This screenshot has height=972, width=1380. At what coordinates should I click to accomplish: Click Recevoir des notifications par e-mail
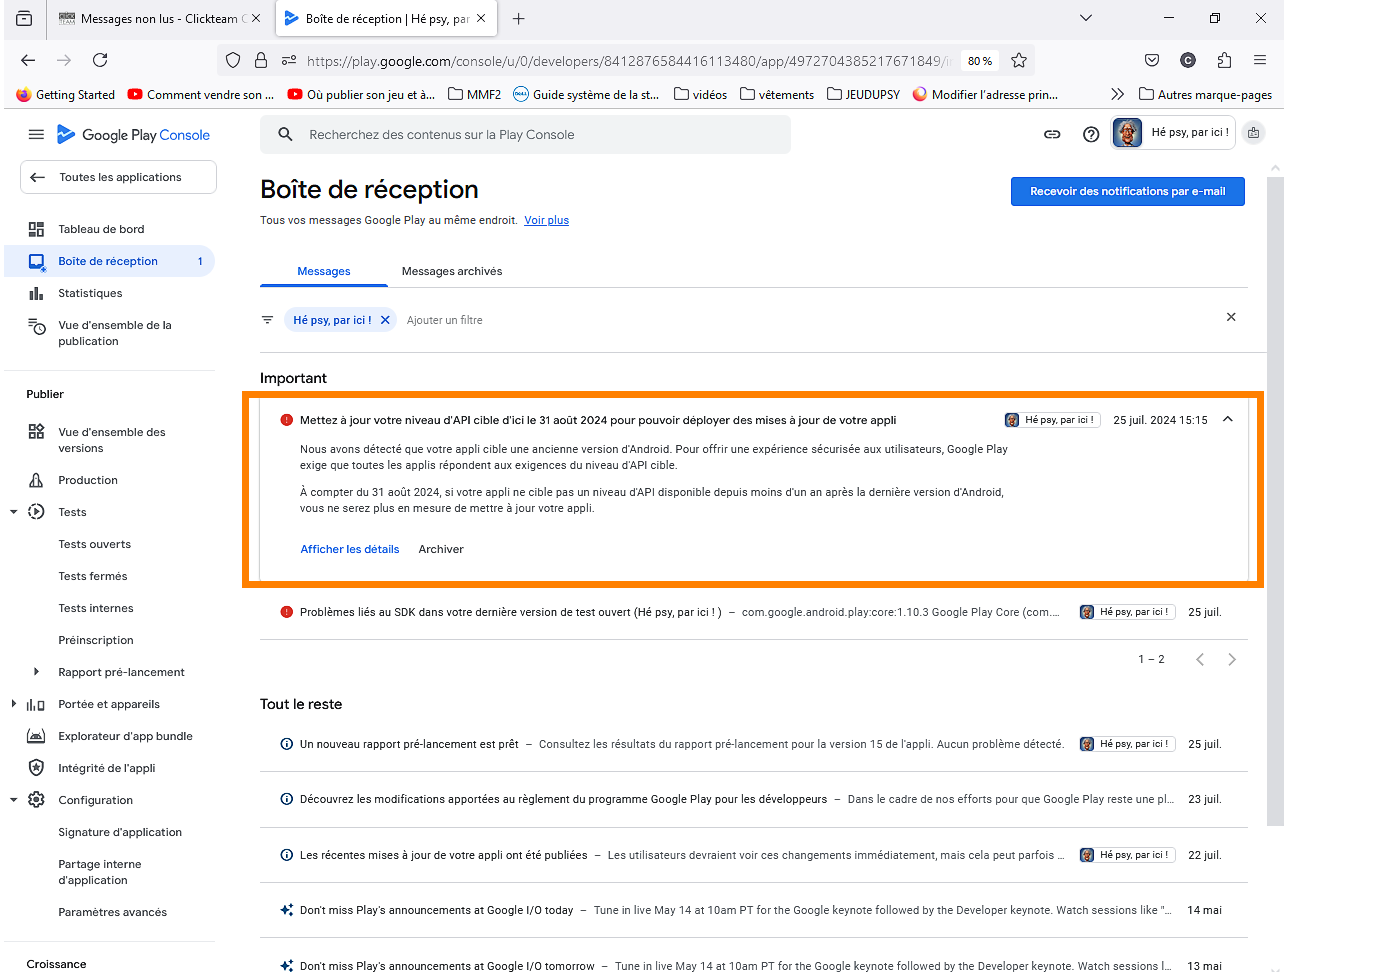click(x=1127, y=191)
